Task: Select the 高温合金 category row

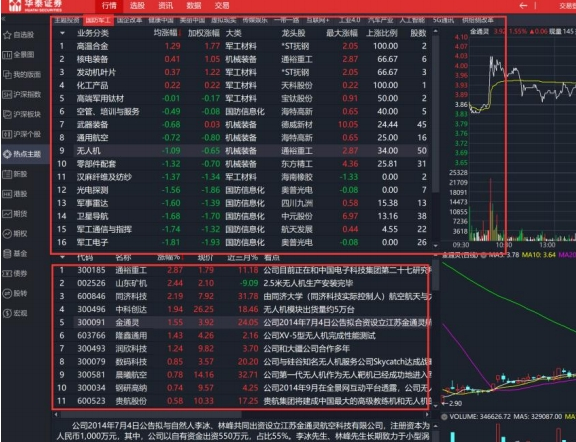Action: click(242, 46)
